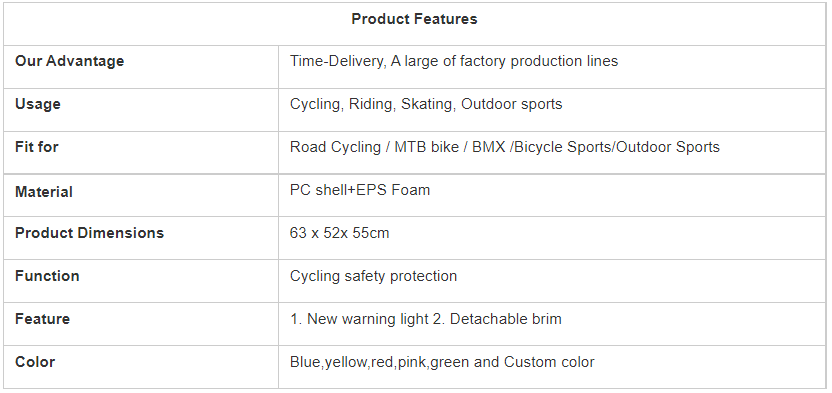Click the Time-Delivery factory production lines text
The image size is (832, 393).
point(454,61)
